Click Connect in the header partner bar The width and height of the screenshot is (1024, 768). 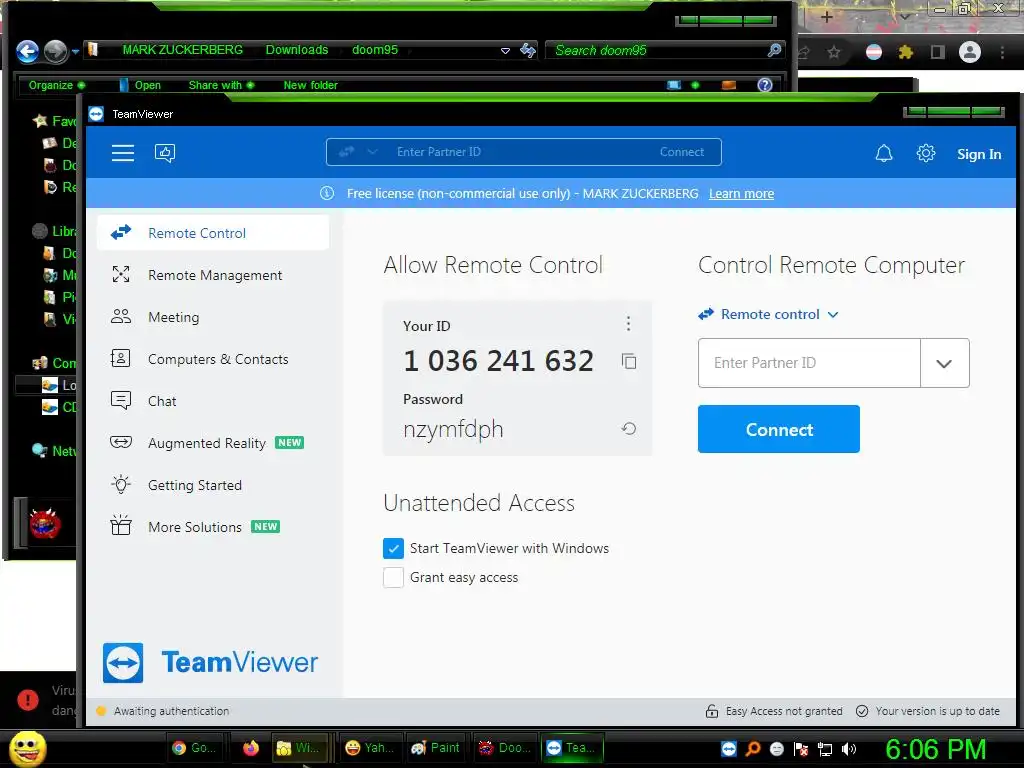click(x=682, y=152)
